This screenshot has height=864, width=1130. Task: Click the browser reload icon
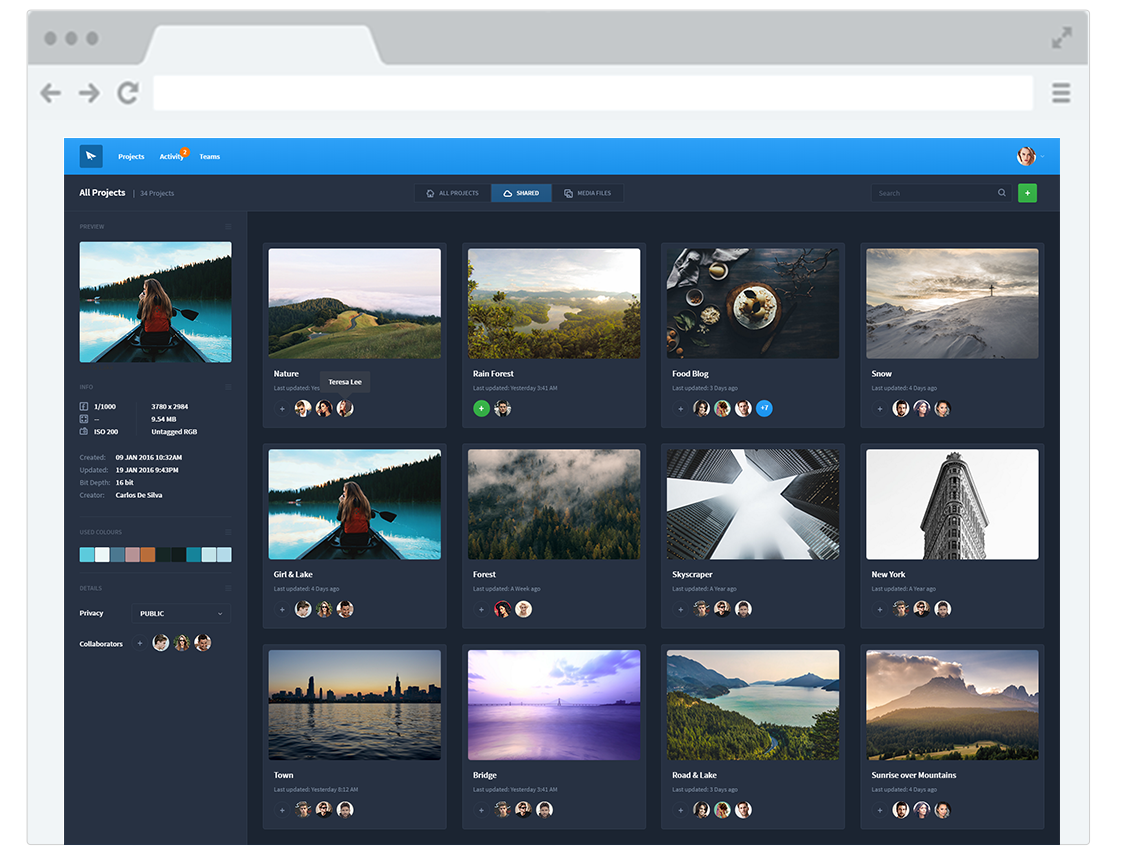[x=128, y=94]
